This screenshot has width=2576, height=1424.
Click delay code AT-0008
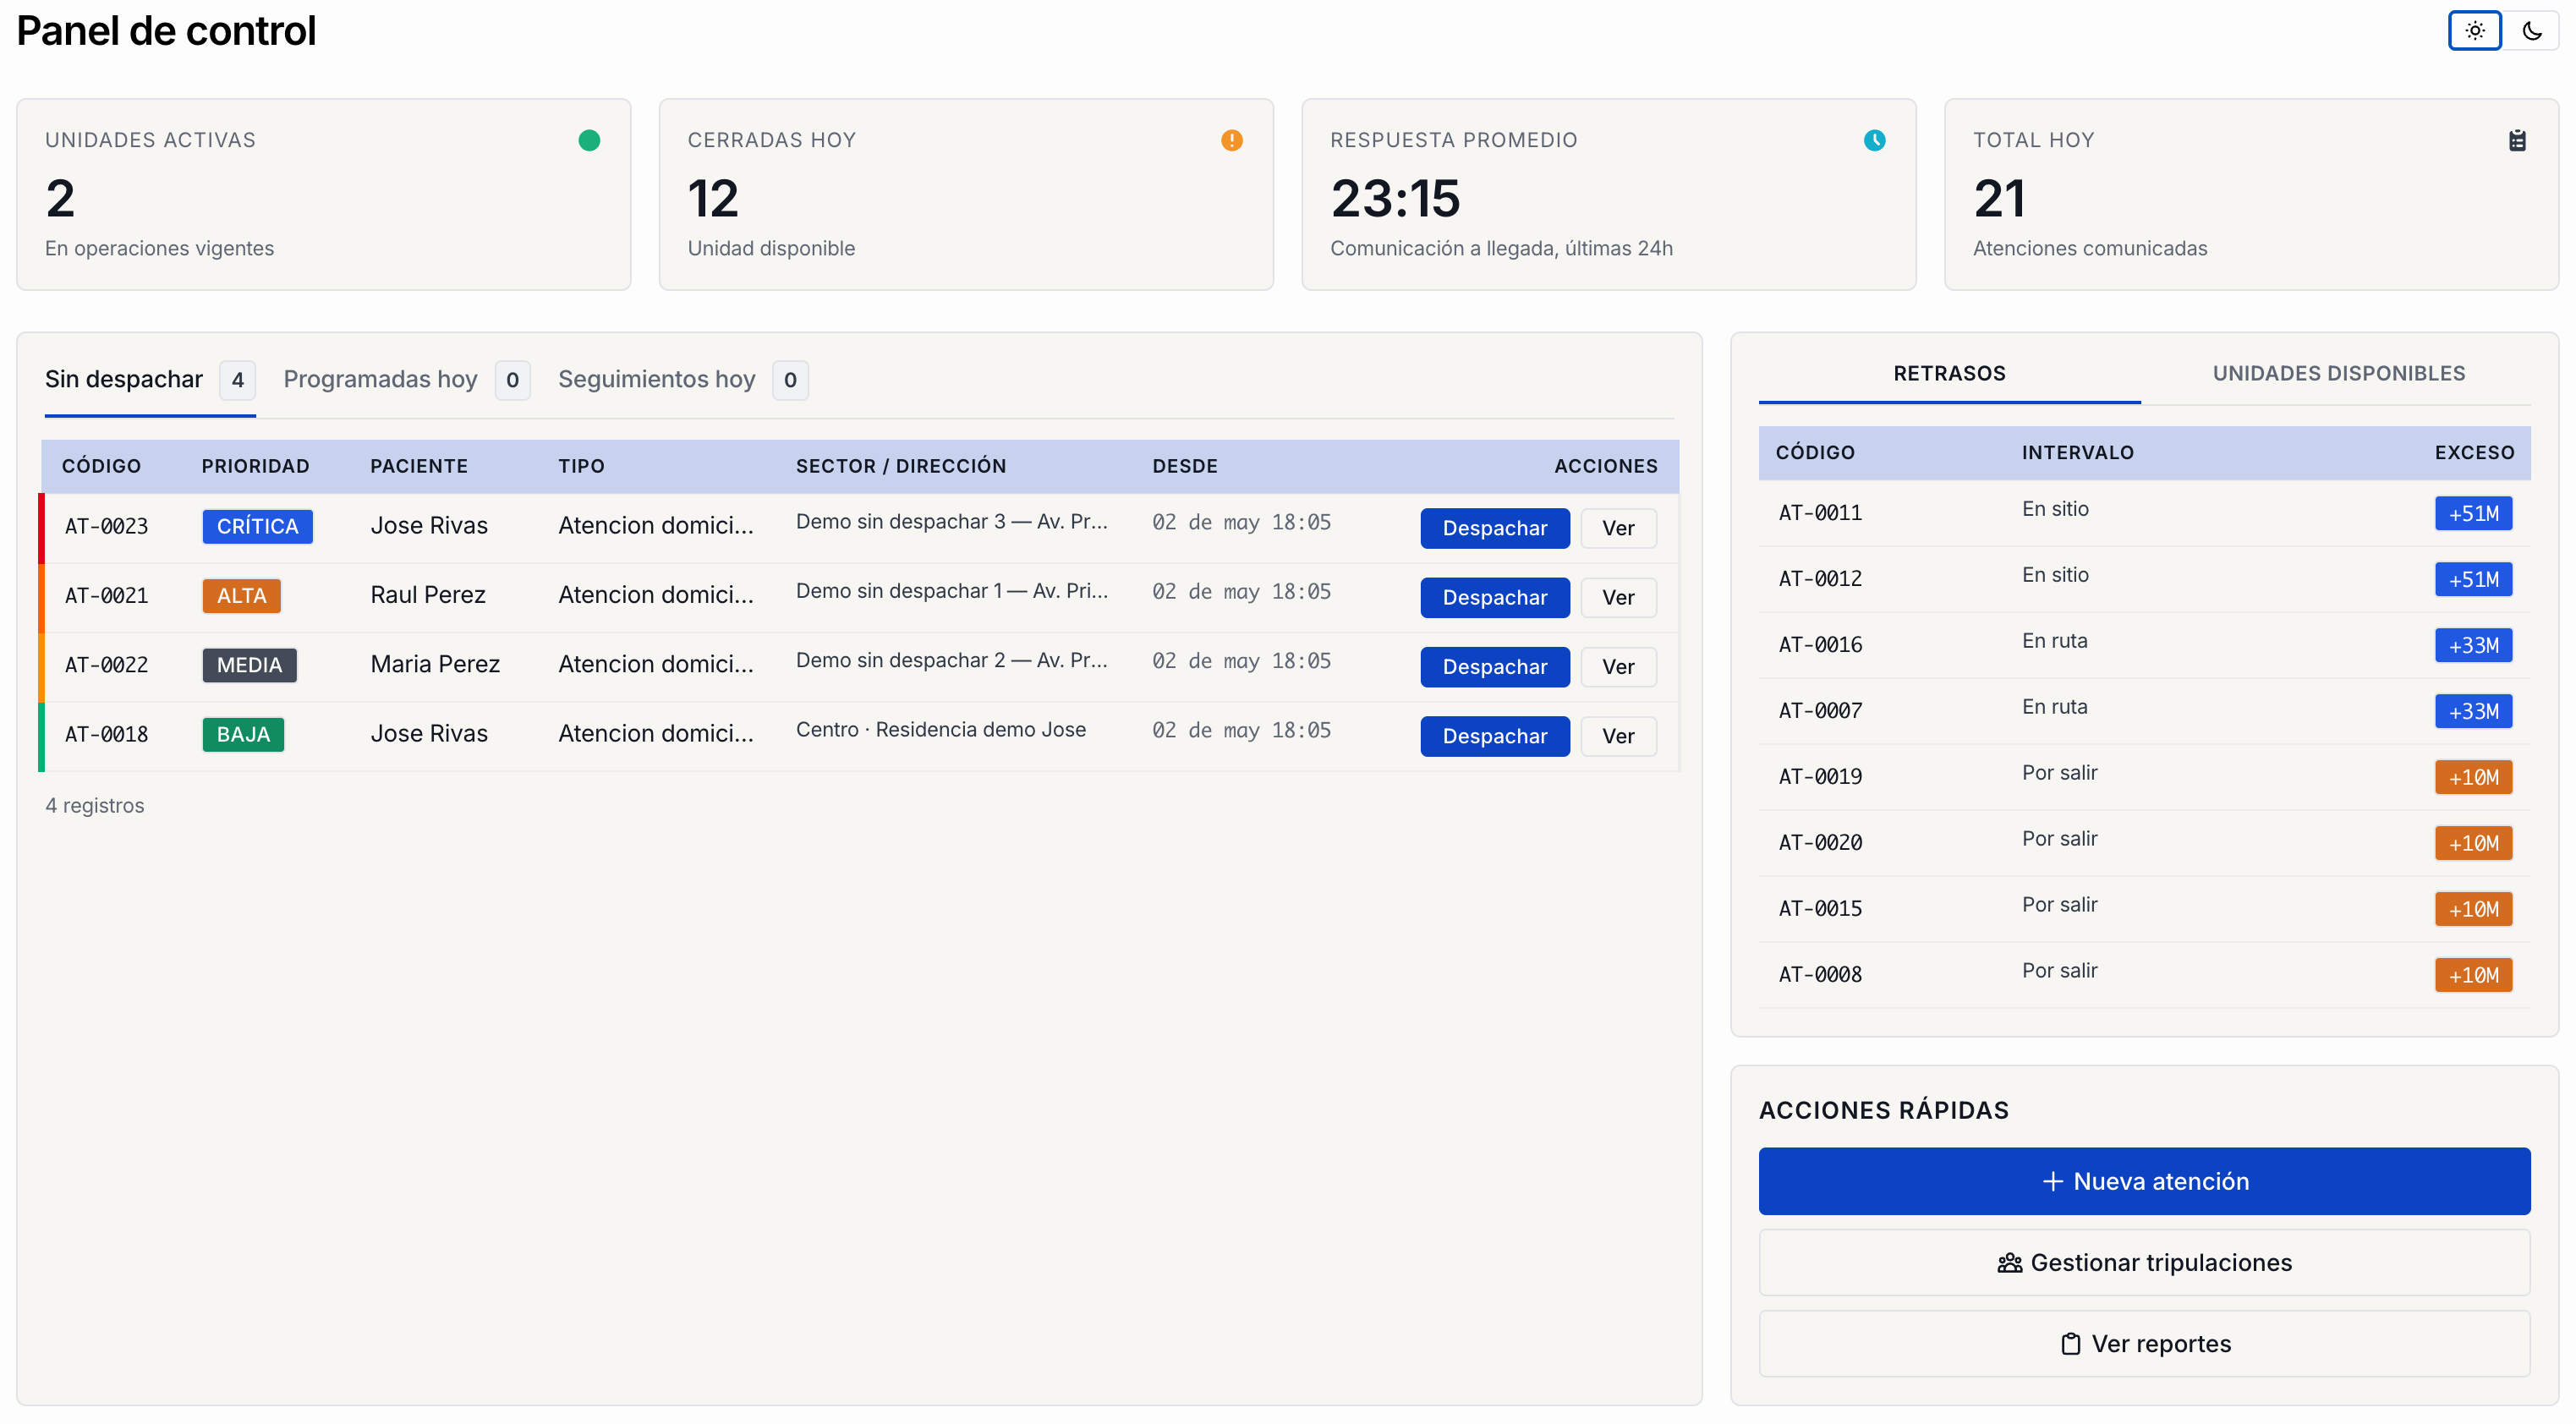point(1820,976)
